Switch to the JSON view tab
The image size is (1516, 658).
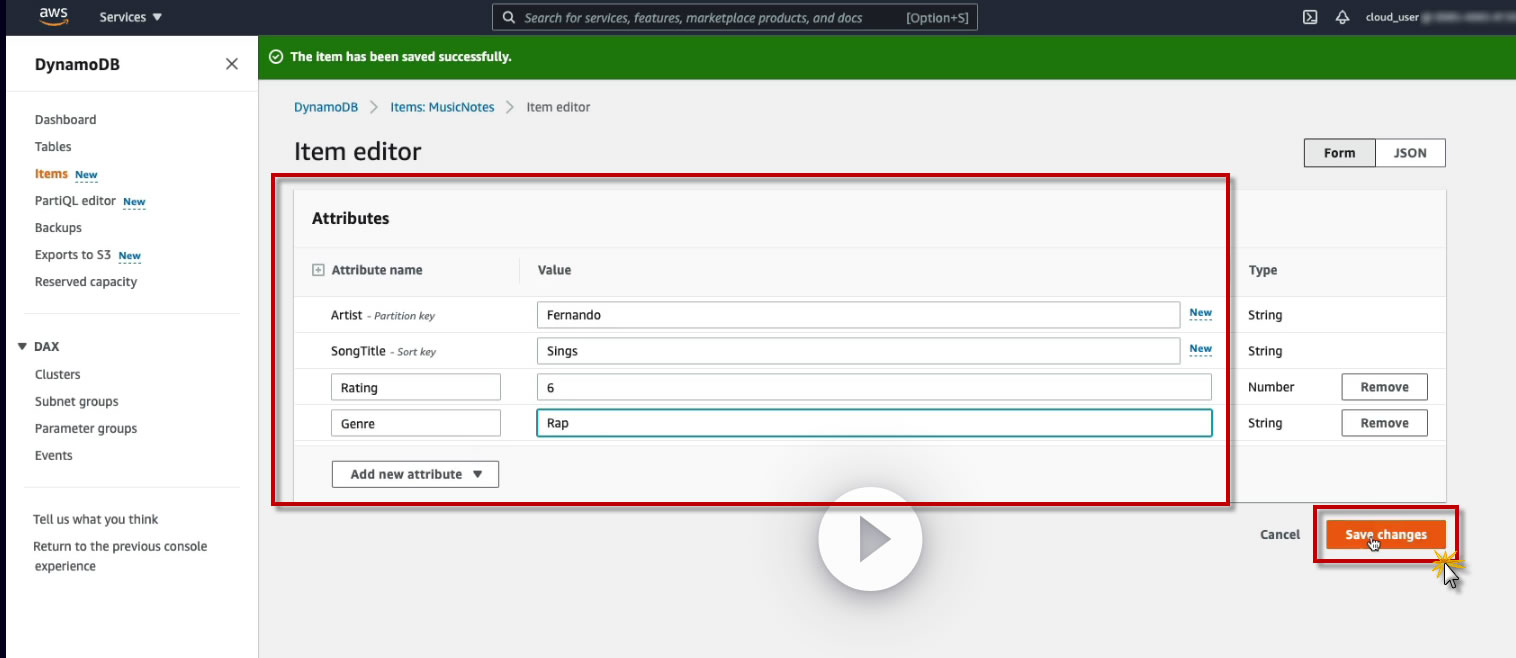tap(1410, 153)
